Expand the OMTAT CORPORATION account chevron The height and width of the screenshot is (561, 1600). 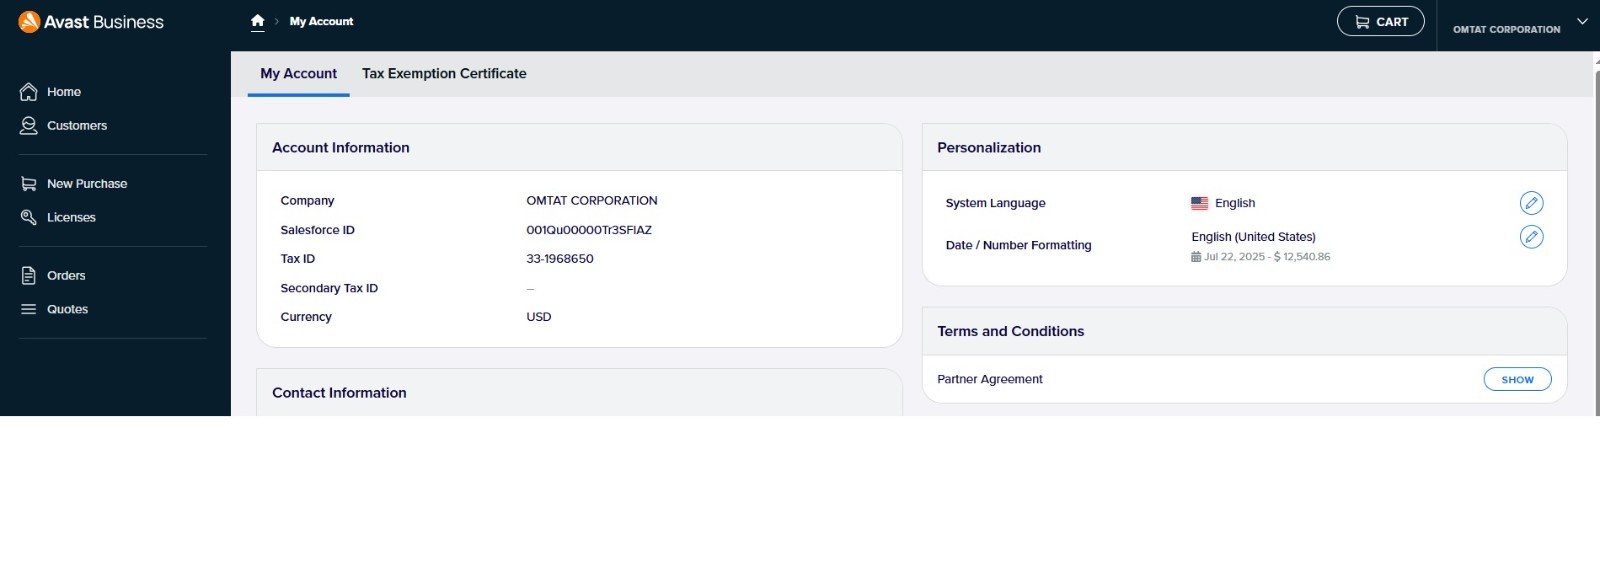1582,21
